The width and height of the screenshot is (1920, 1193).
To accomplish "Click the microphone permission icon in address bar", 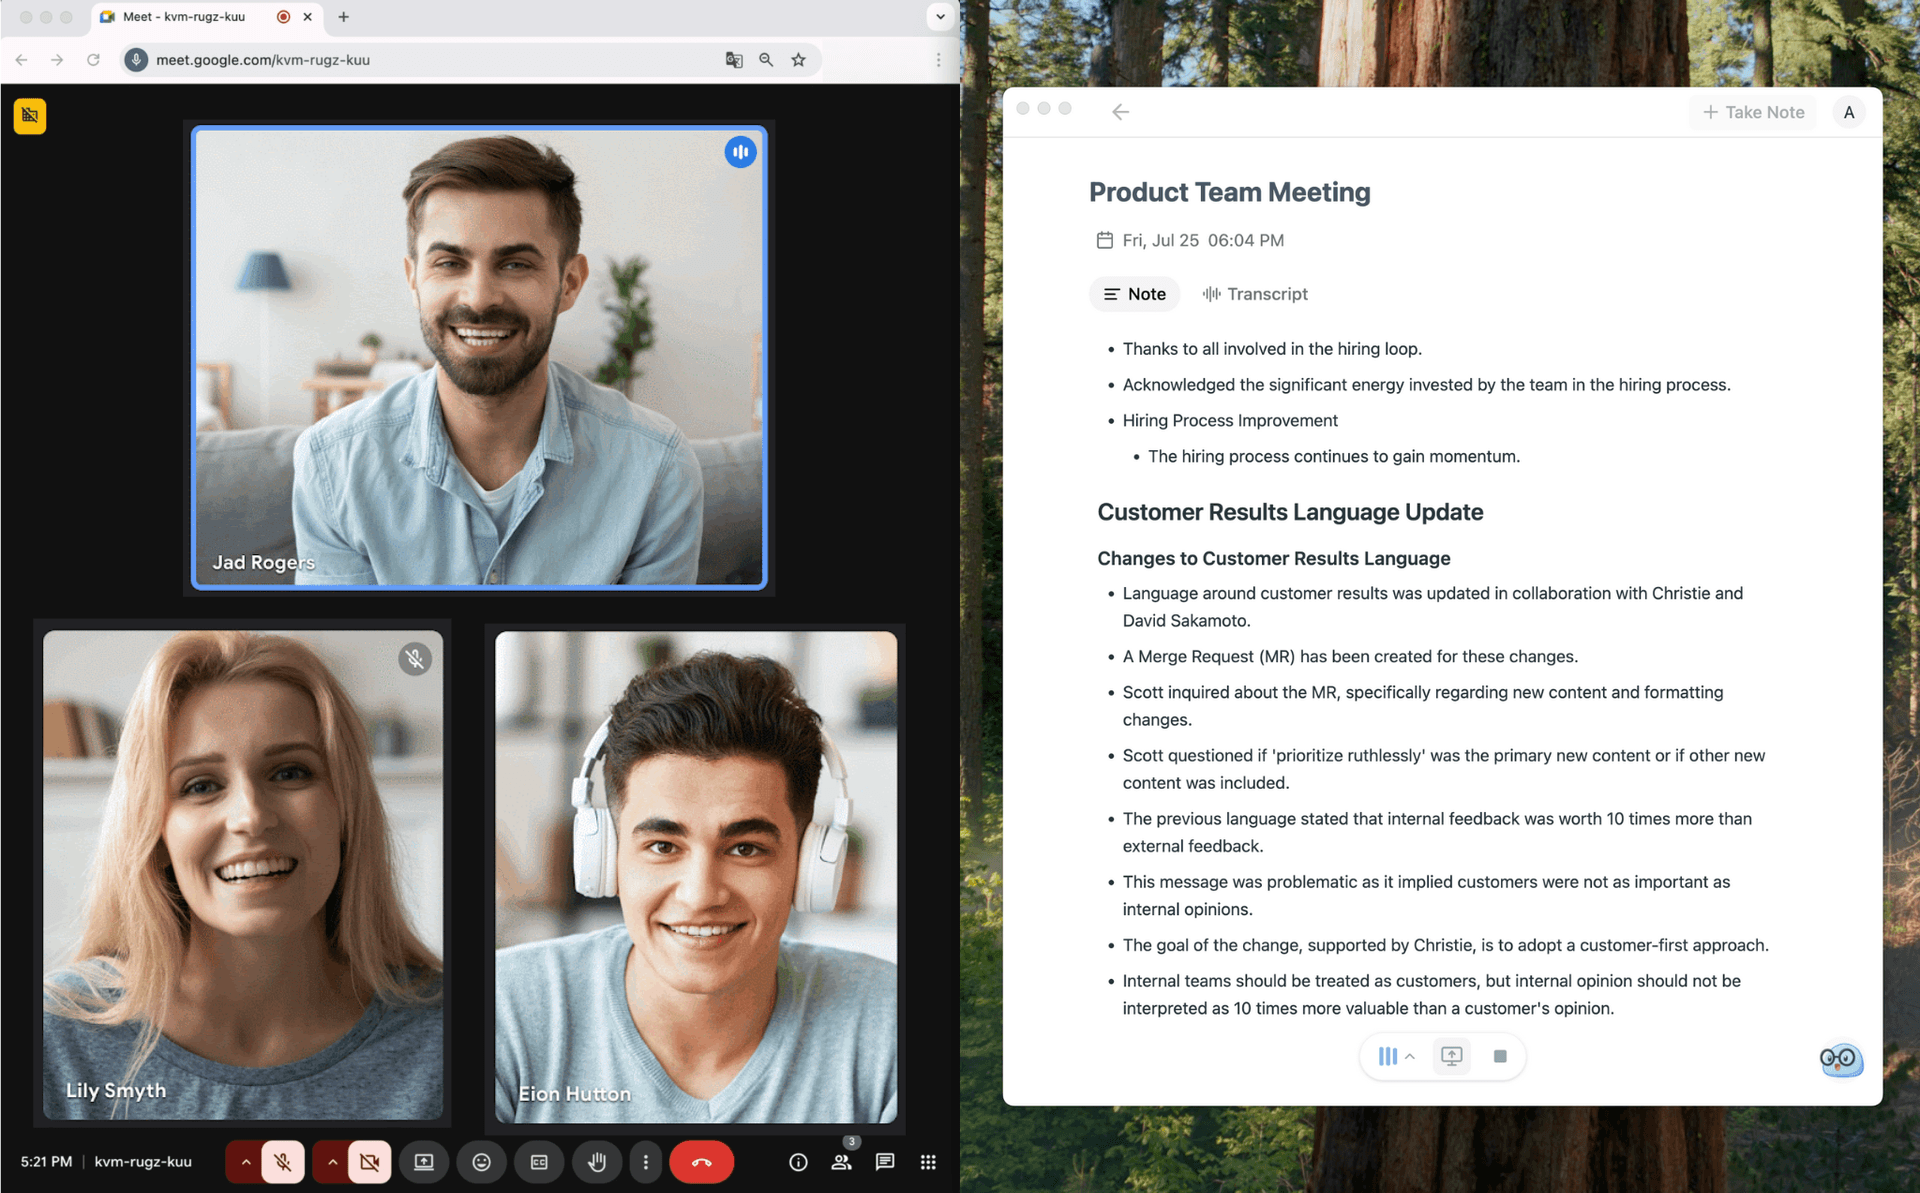I will click(x=137, y=60).
